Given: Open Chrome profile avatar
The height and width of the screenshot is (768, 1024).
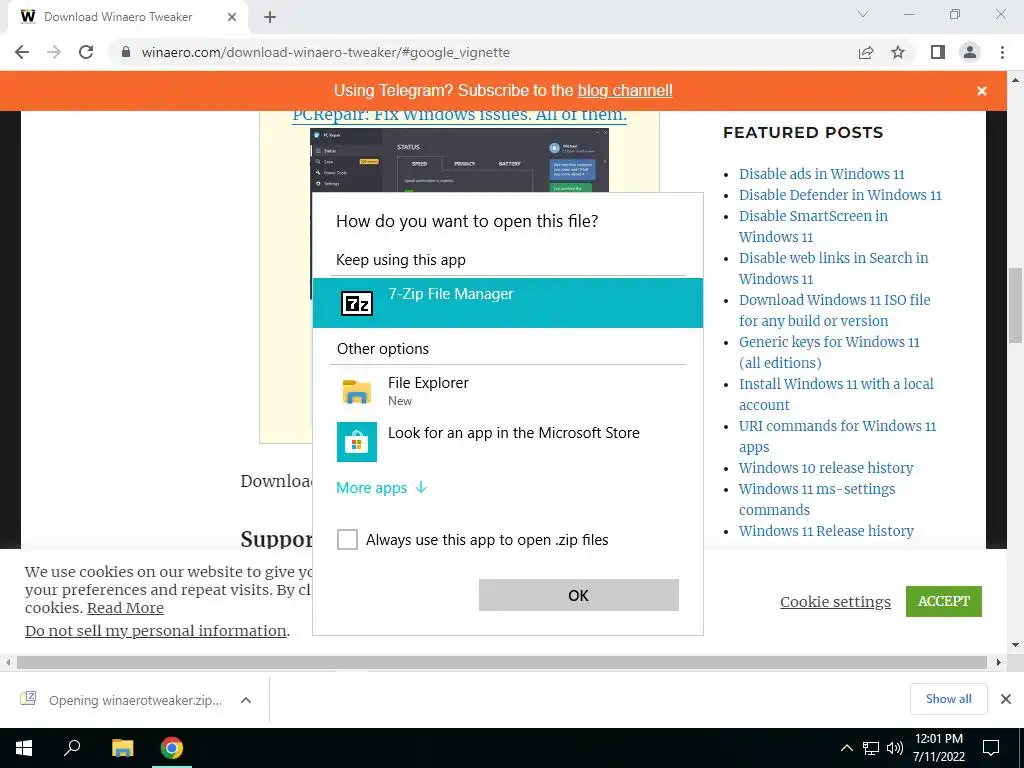Looking at the screenshot, I should tap(970, 52).
